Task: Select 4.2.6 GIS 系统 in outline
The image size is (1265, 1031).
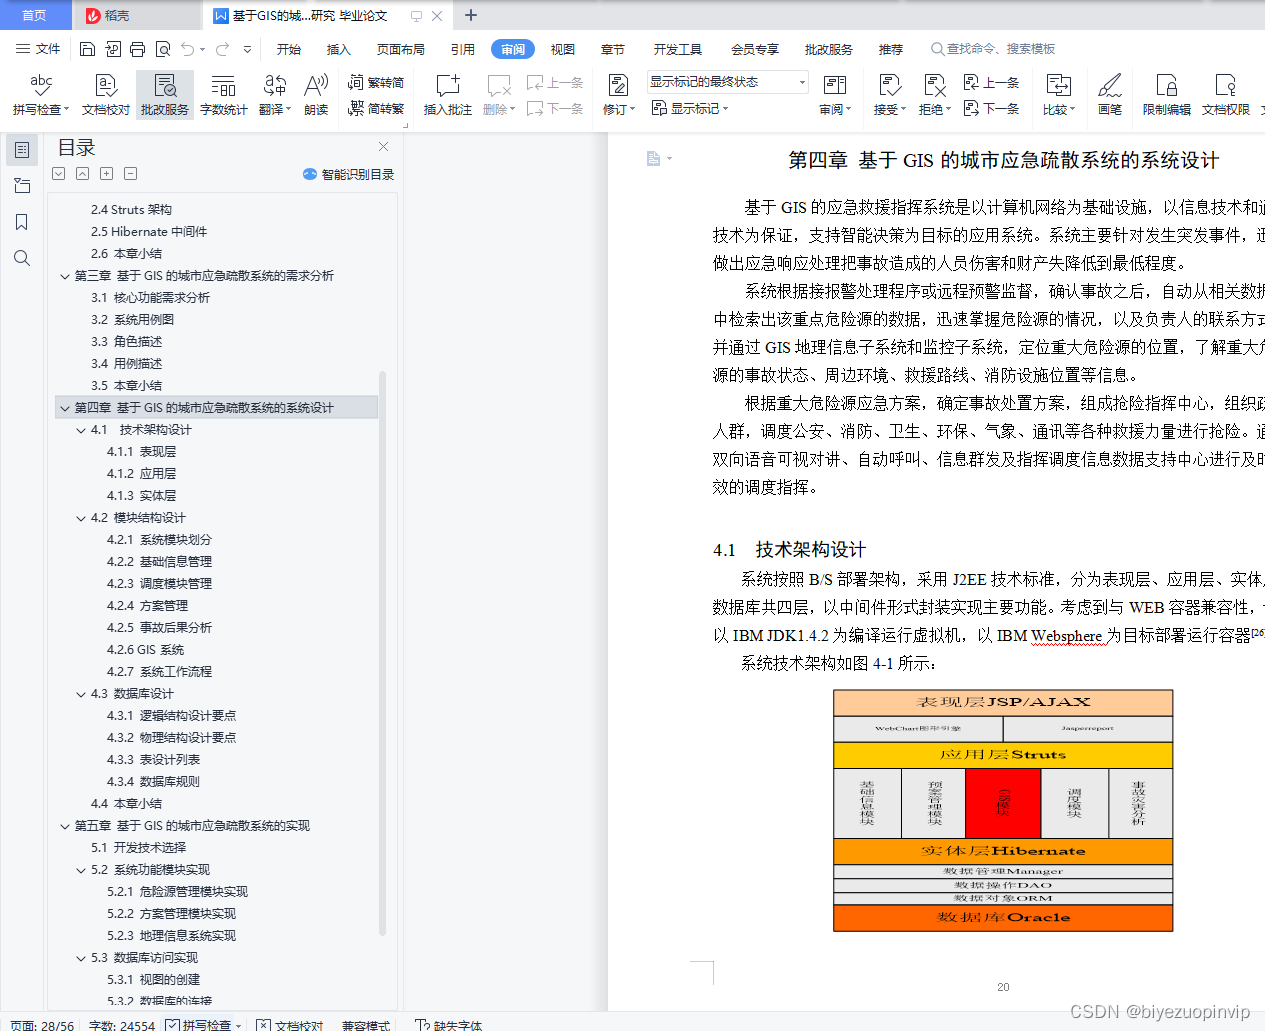Action: 145,650
